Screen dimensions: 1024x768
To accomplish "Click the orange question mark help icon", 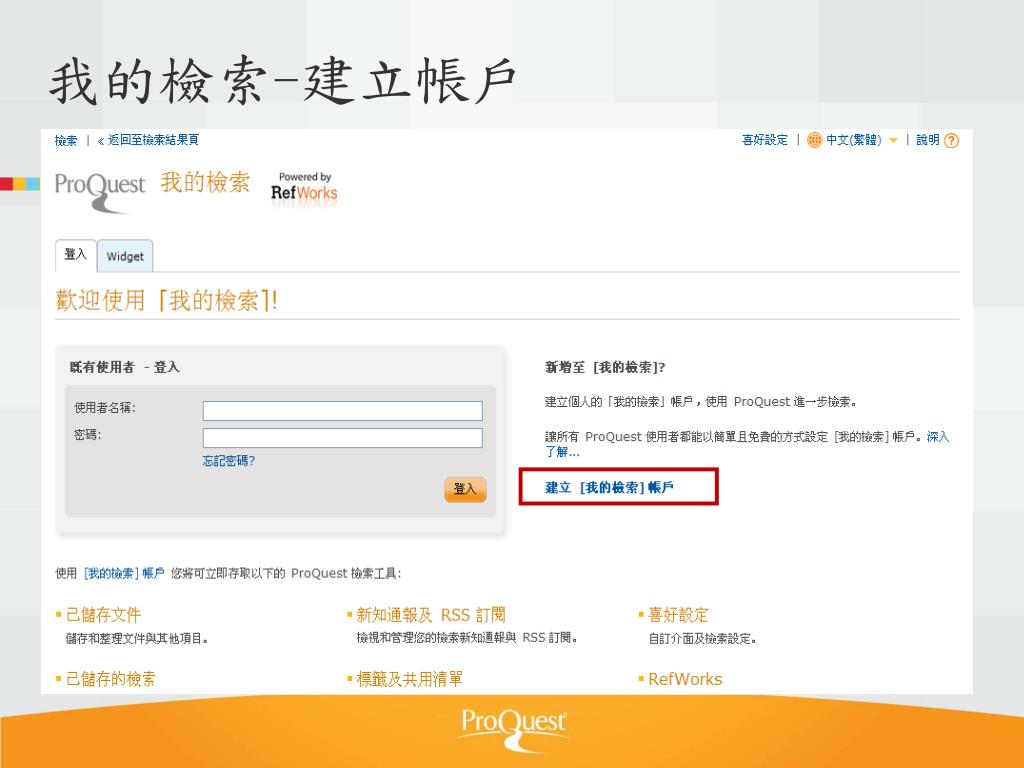I will pos(952,140).
